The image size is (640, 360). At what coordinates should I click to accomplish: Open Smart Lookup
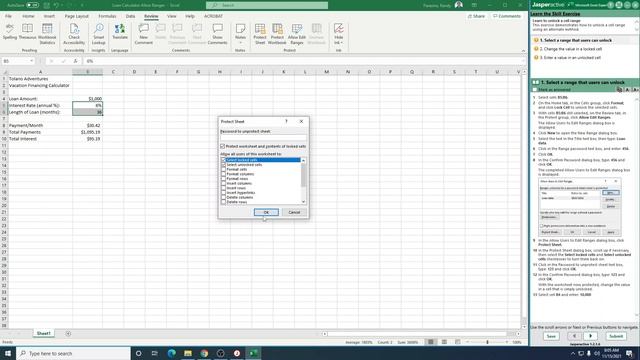98,34
